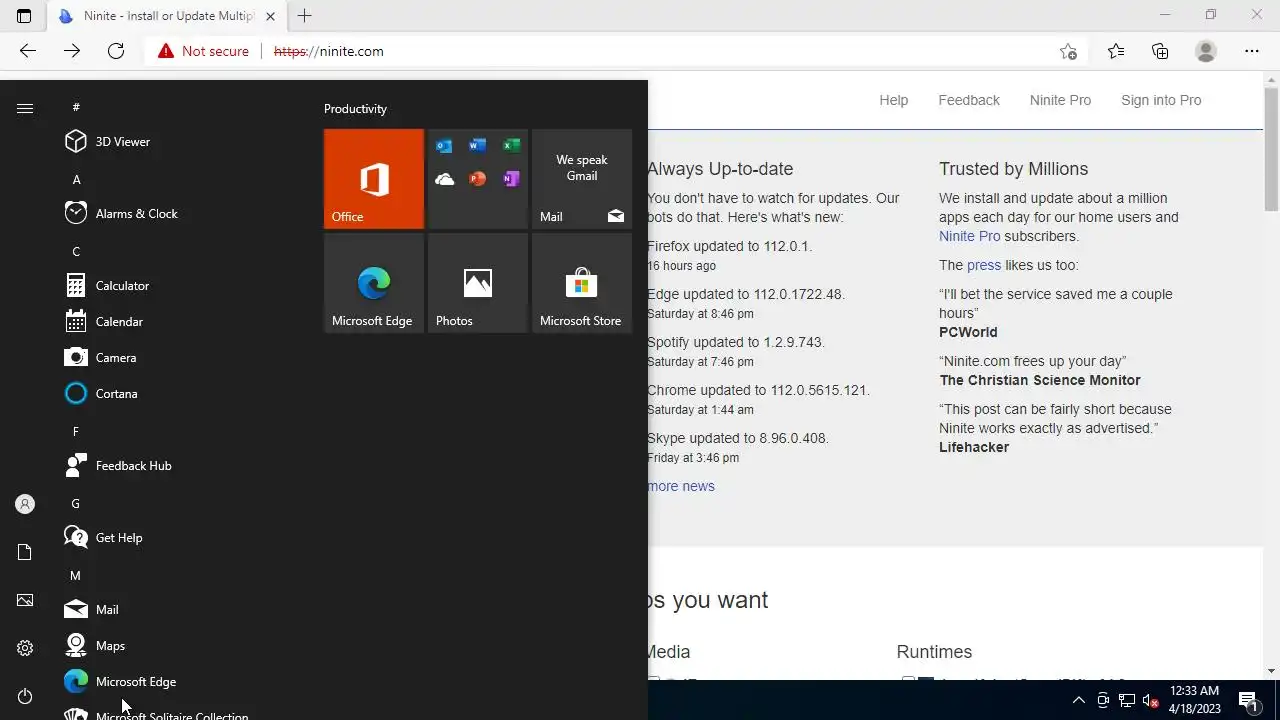Close the Ninite tab

(x=270, y=16)
